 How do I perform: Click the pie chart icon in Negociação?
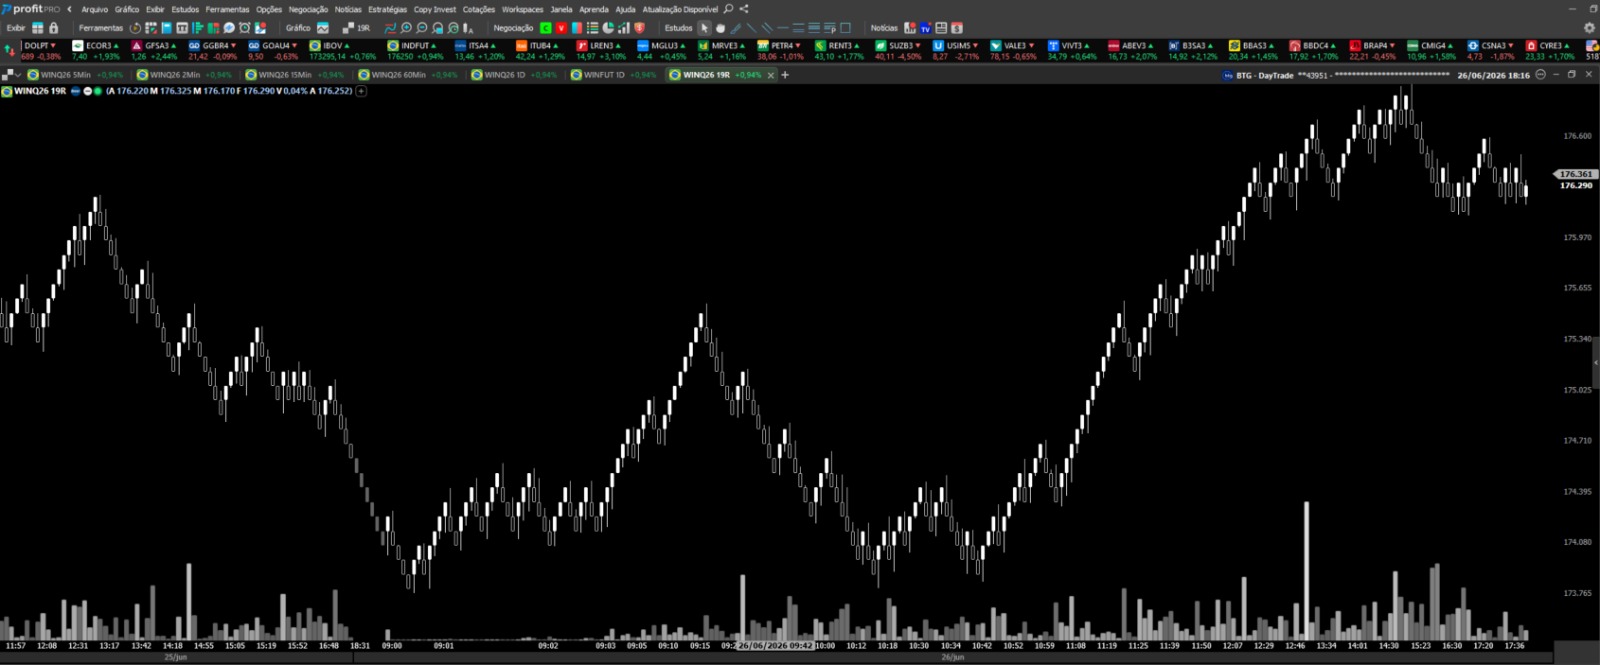point(608,28)
